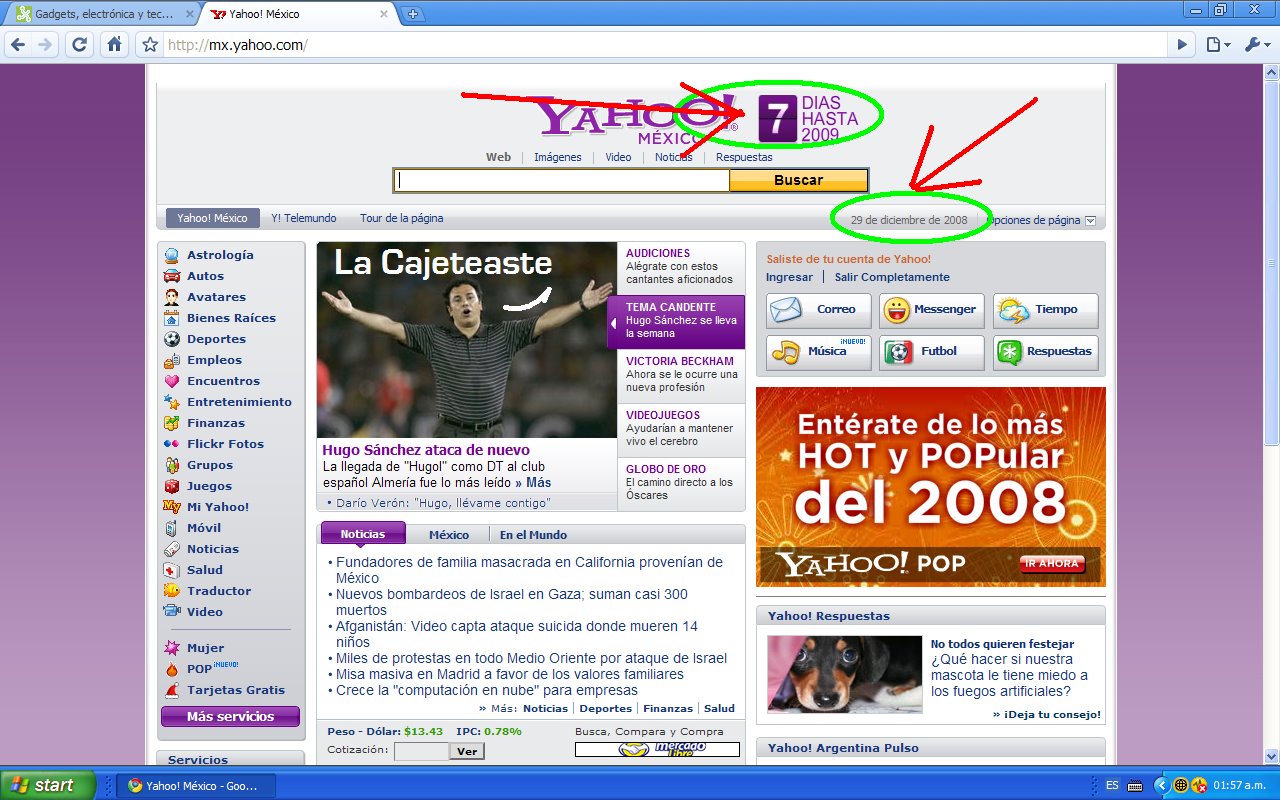Click the Cotización input field
Screen dimensions: 1280x800
point(421,751)
